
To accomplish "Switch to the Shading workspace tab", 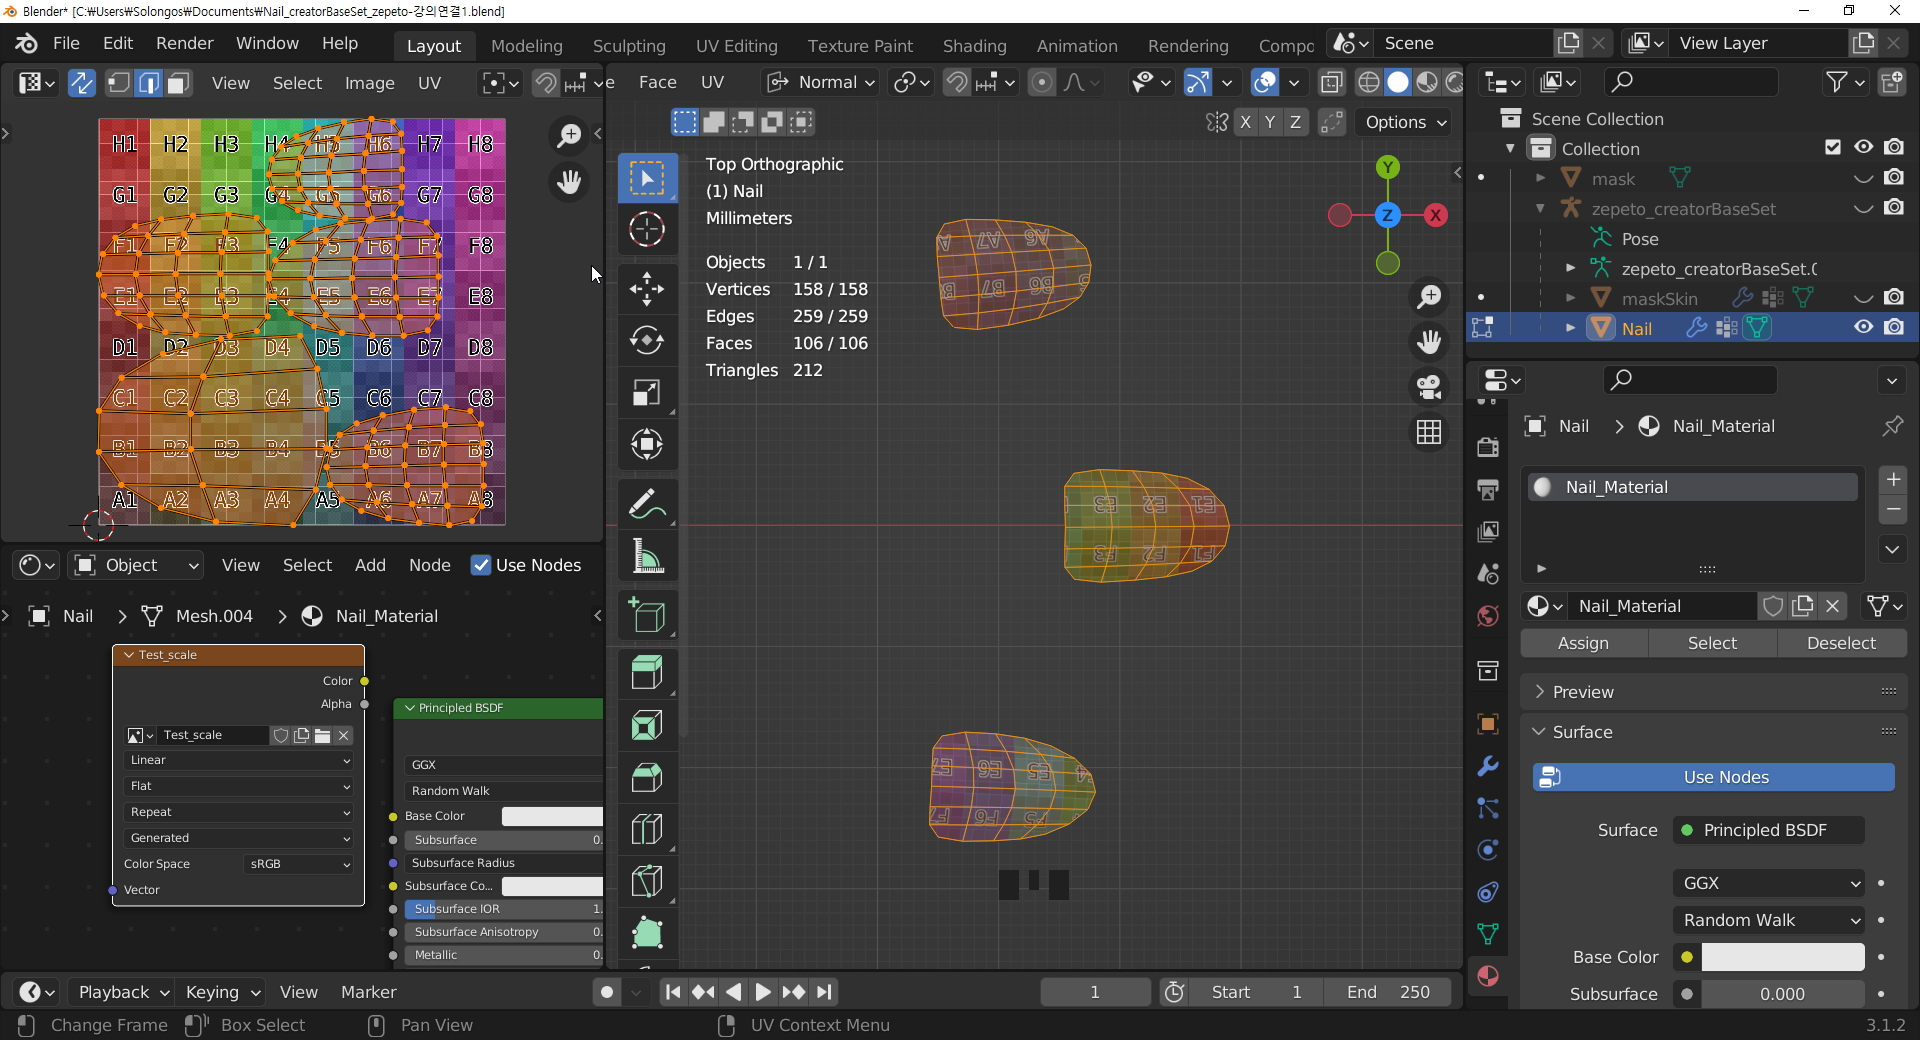I will point(974,46).
